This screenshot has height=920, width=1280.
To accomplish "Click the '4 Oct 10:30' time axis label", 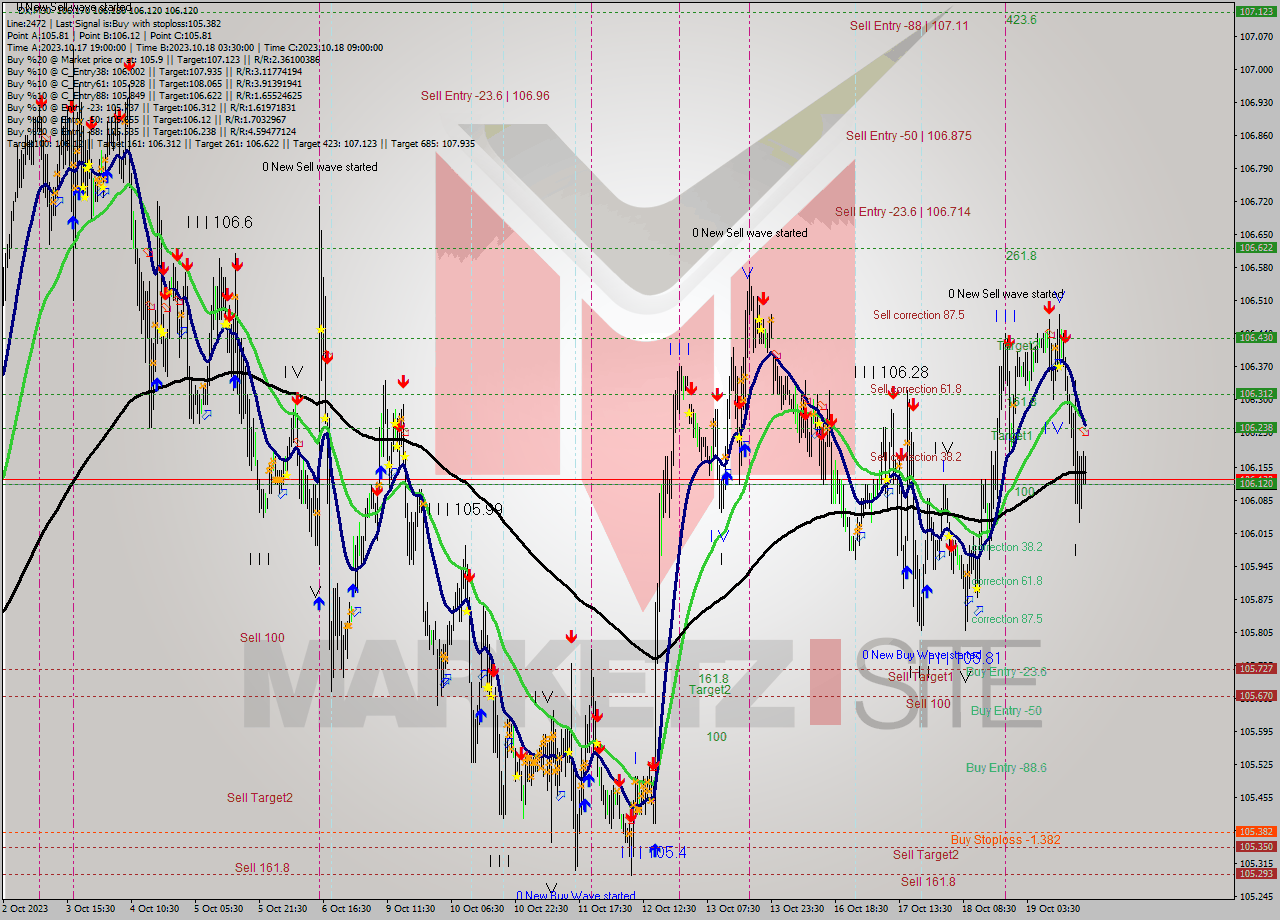I will point(154,909).
